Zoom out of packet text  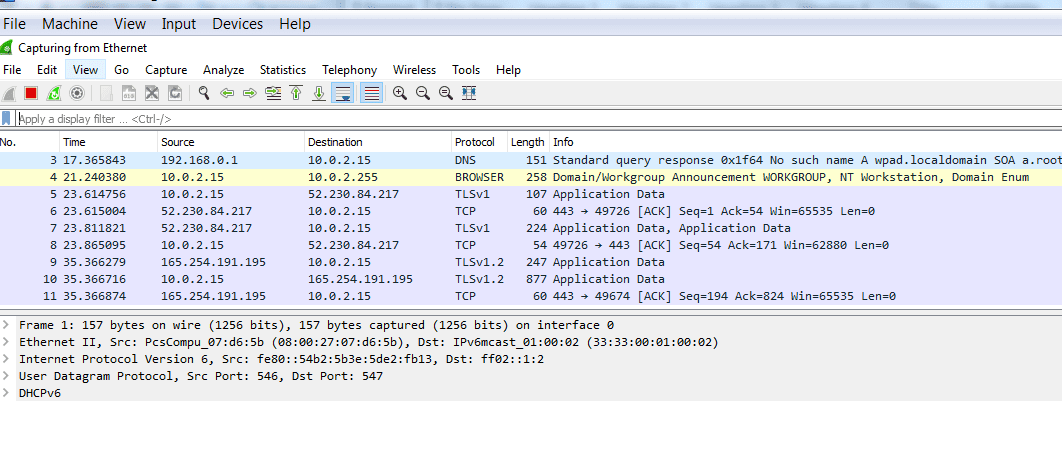pos(423,93)
